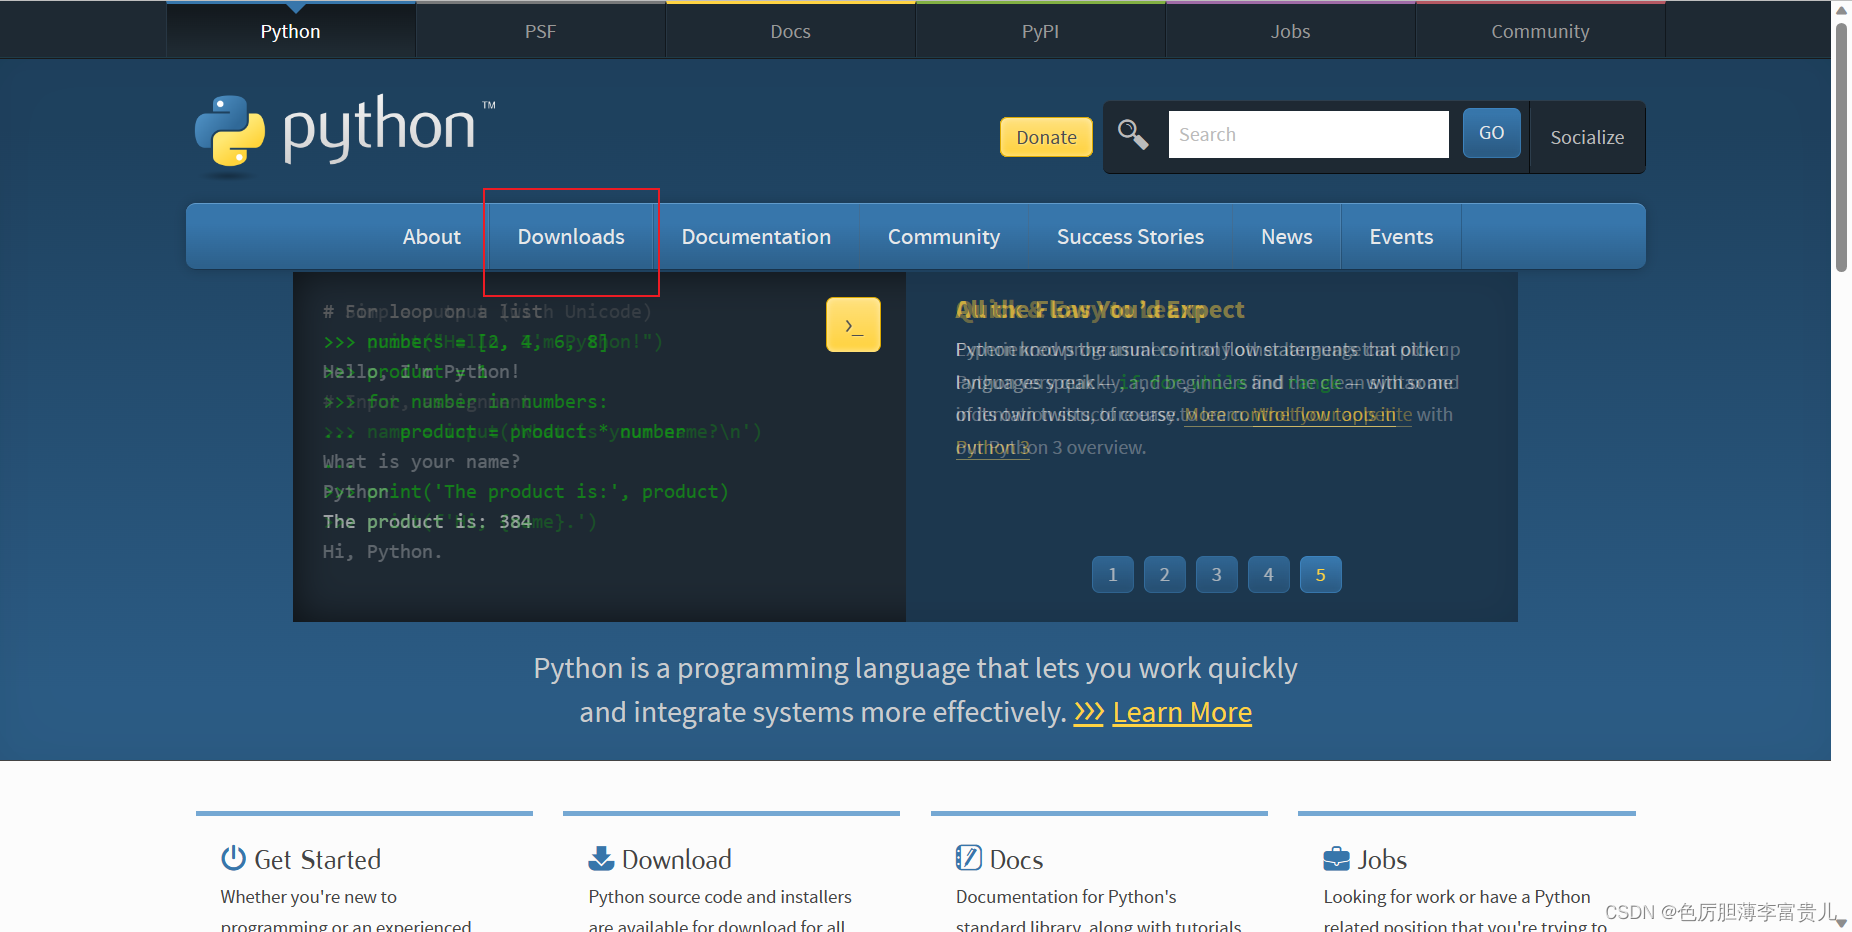The height and width of the screenshot is (932, 1852).
Task: Click the Get Started heading
Action: pyautogui.click(x=318, y=860)
